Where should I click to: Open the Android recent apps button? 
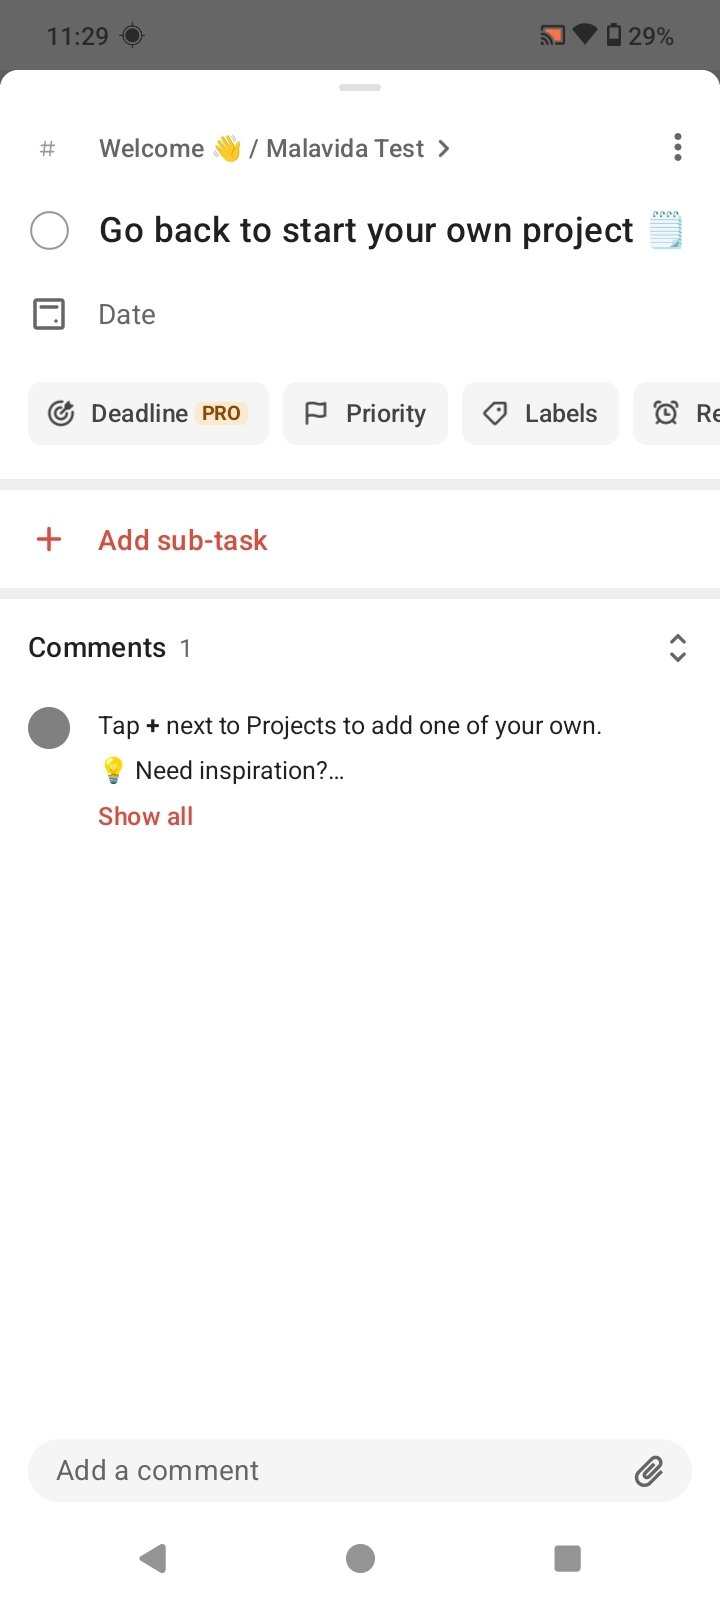tap(567, 1558)
